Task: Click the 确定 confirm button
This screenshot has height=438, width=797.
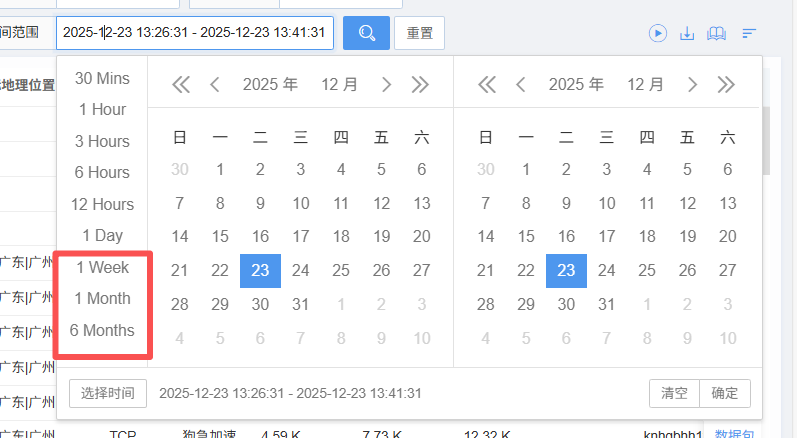Action: click(725, 393)
